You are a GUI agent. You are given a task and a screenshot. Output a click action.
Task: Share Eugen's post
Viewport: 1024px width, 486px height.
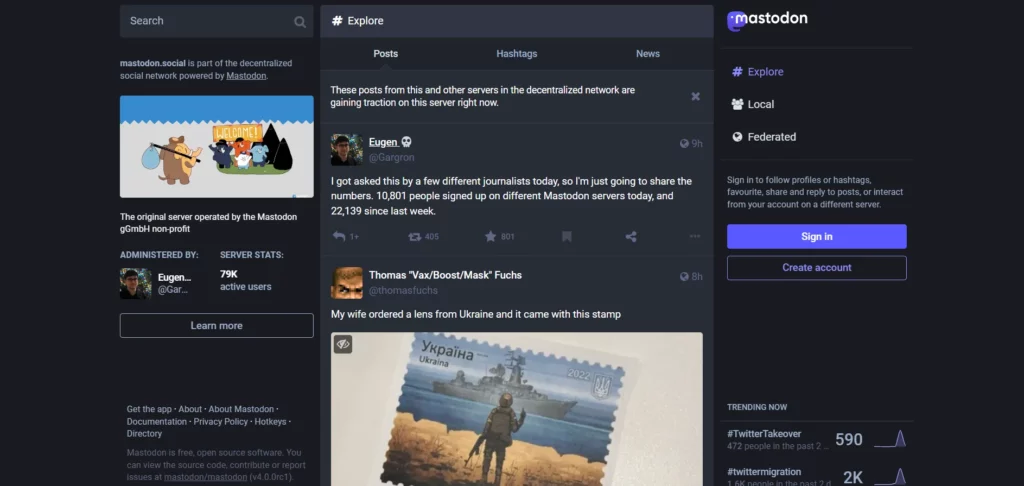(631, 236)
